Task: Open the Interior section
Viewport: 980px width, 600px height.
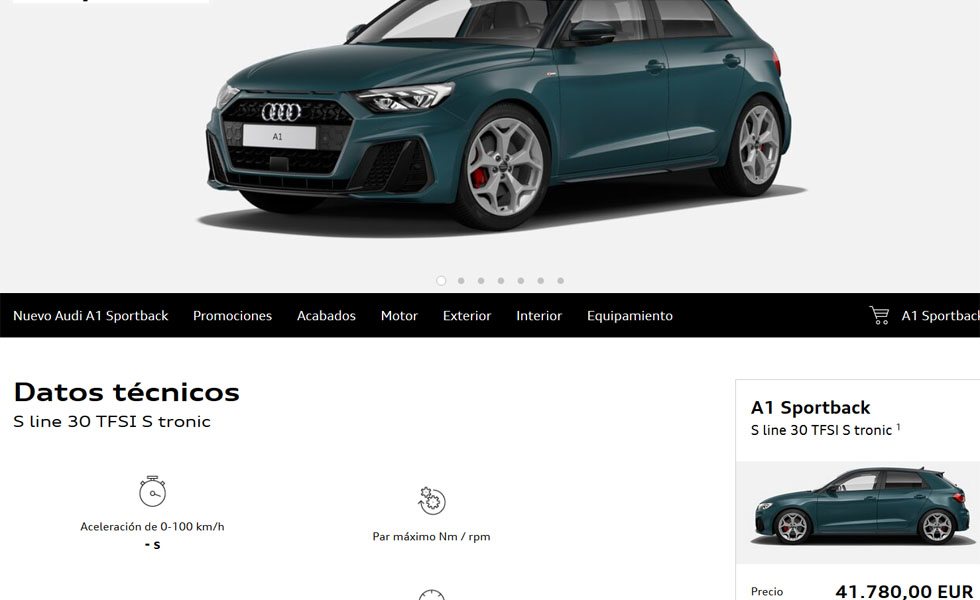Action: (539, 316)
